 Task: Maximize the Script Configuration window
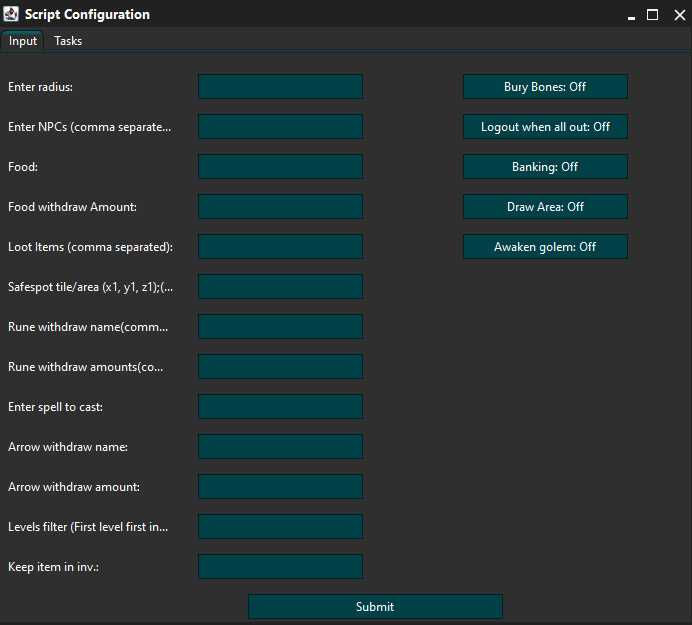coord(652,15)
